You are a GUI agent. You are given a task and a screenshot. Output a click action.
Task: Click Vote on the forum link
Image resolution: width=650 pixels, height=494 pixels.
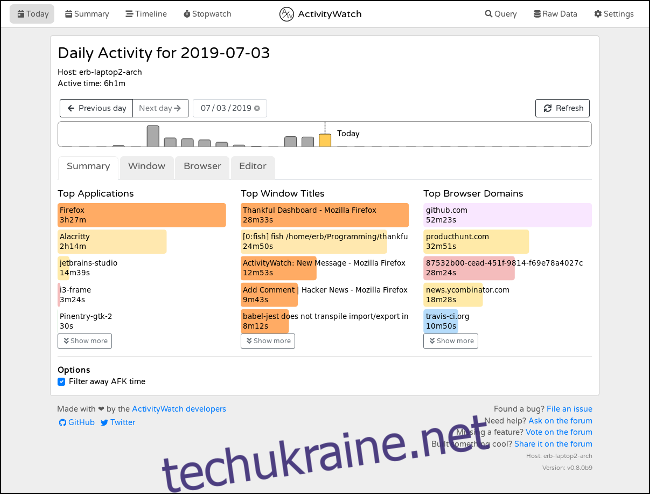(x=559, y=432)
